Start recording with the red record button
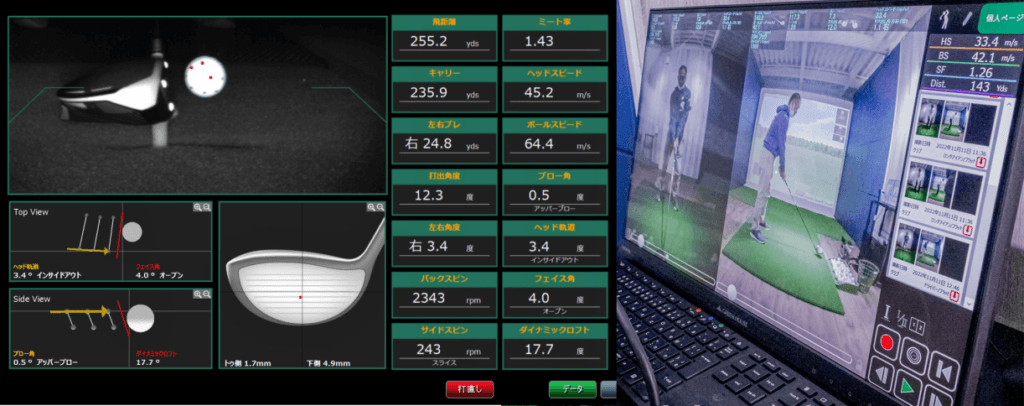 point(886,341)
